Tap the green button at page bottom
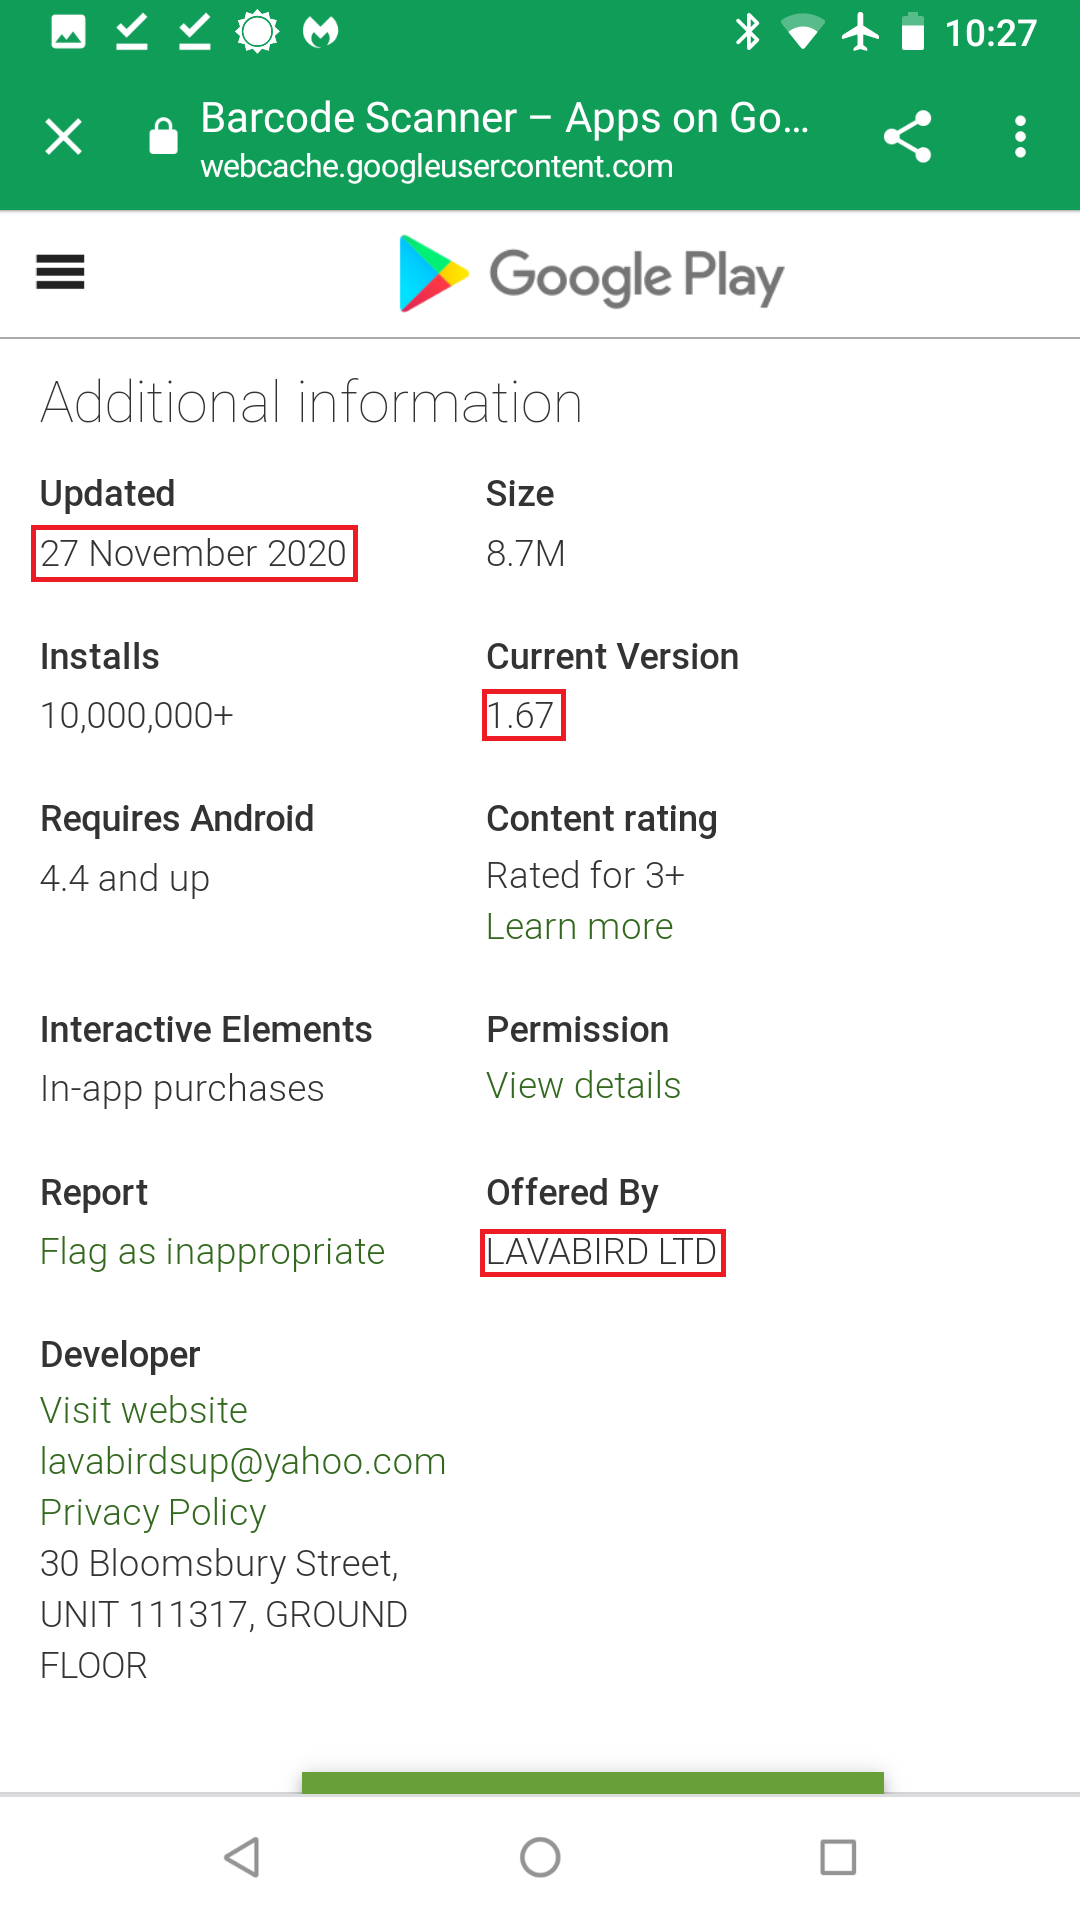 click(592, 1782)
